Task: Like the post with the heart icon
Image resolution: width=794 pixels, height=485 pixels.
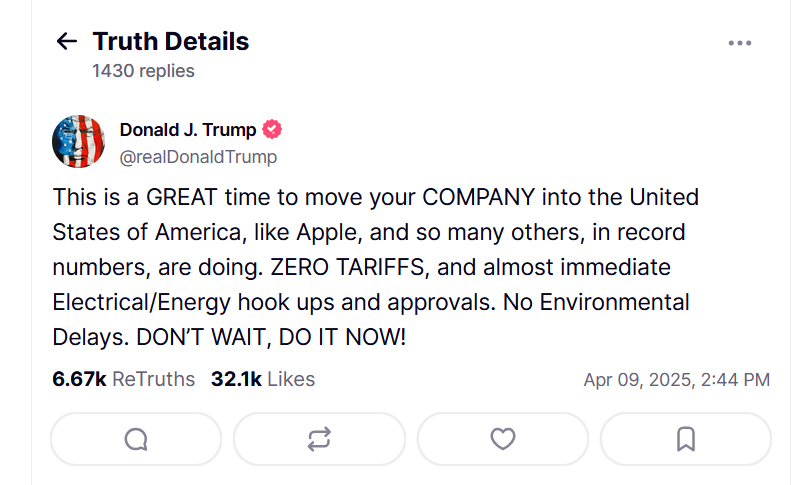Action: click(503, 439)
